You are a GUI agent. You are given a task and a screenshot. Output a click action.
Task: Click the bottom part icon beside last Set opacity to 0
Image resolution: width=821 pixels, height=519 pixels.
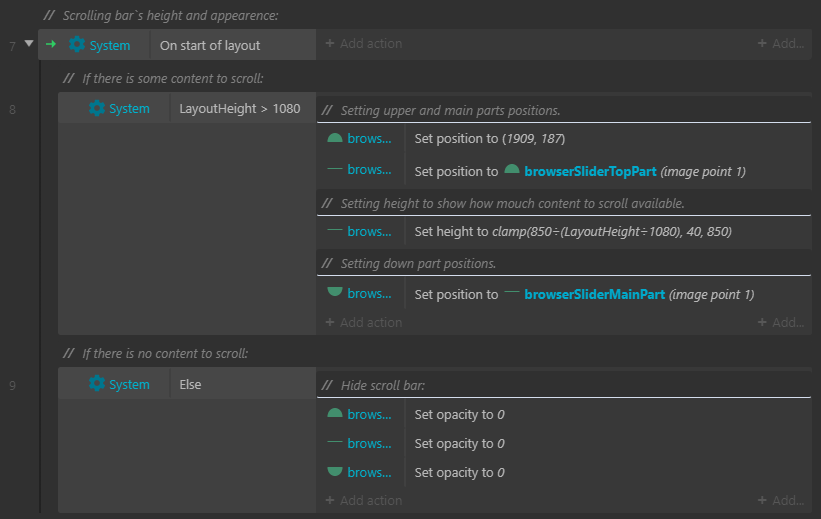click(x=335, y=471)
